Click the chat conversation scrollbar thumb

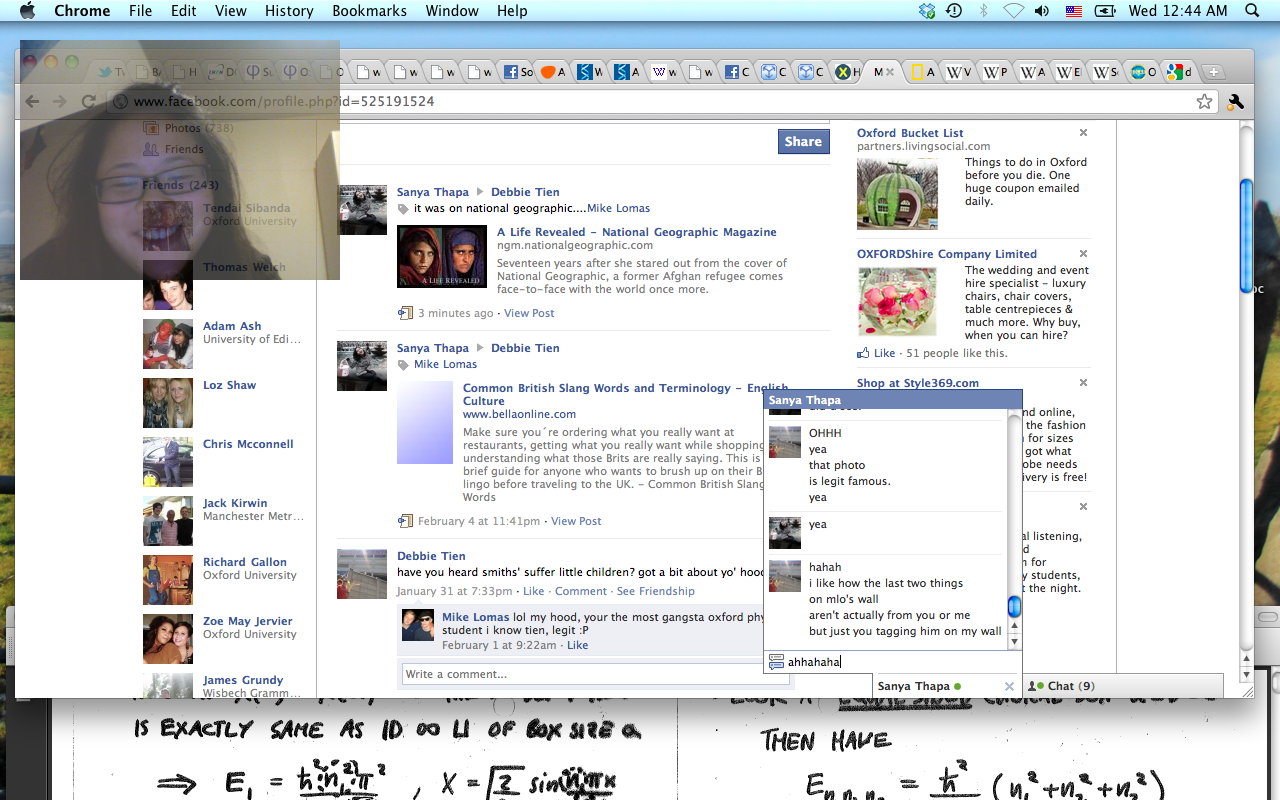pos(1013,607)
